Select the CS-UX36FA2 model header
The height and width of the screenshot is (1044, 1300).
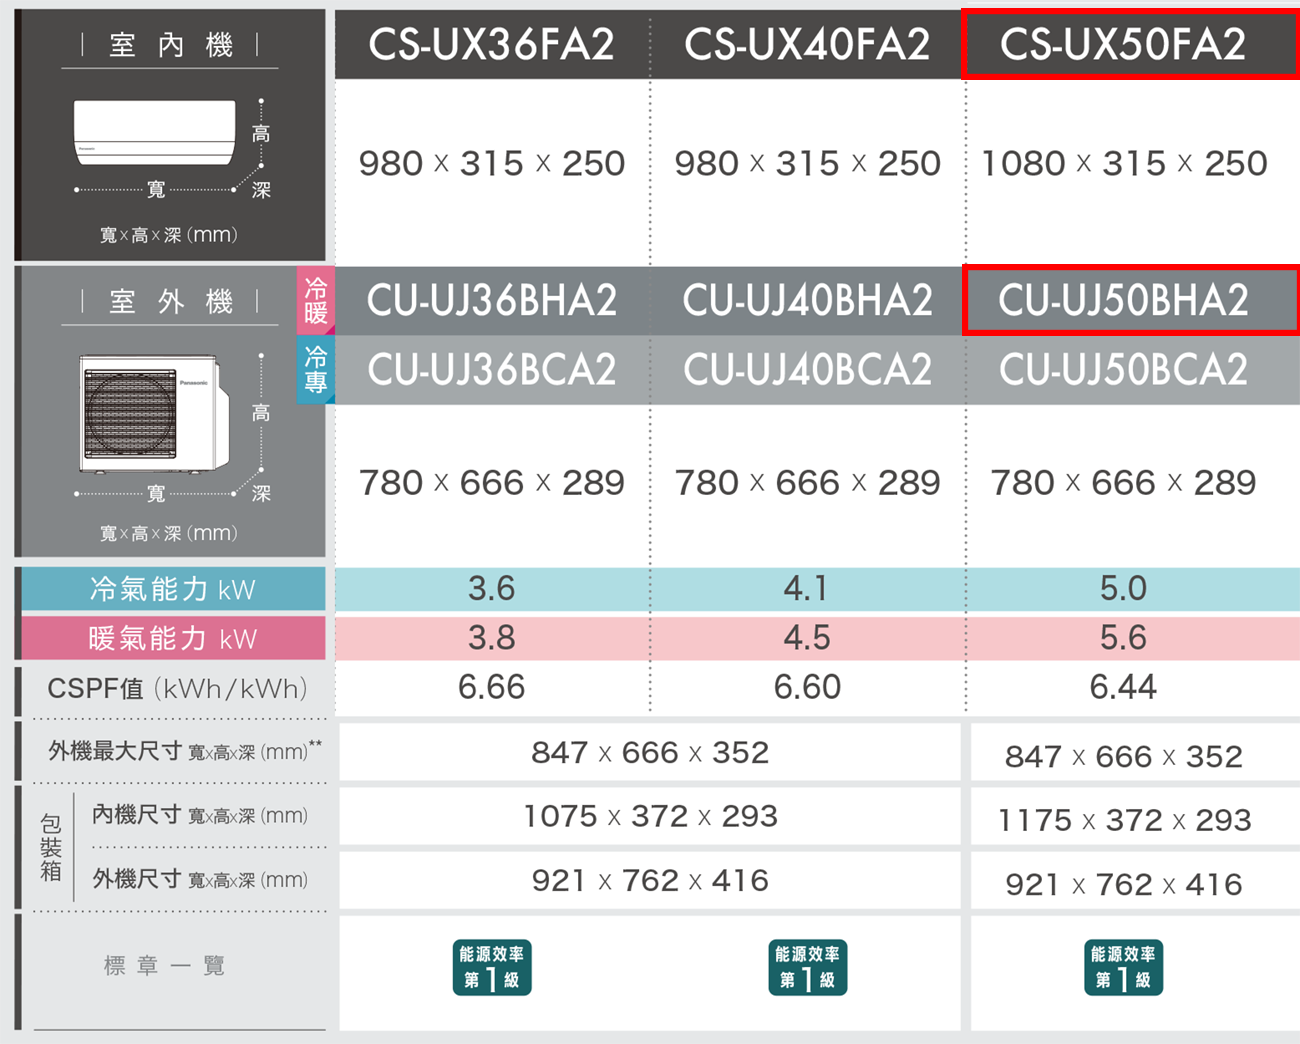[491, 44]
